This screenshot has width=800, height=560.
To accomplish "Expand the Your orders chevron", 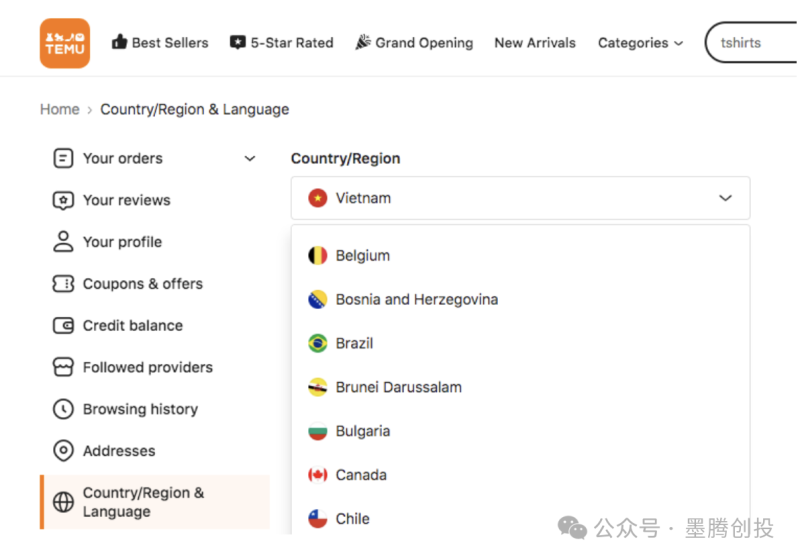I will (250, 158).
